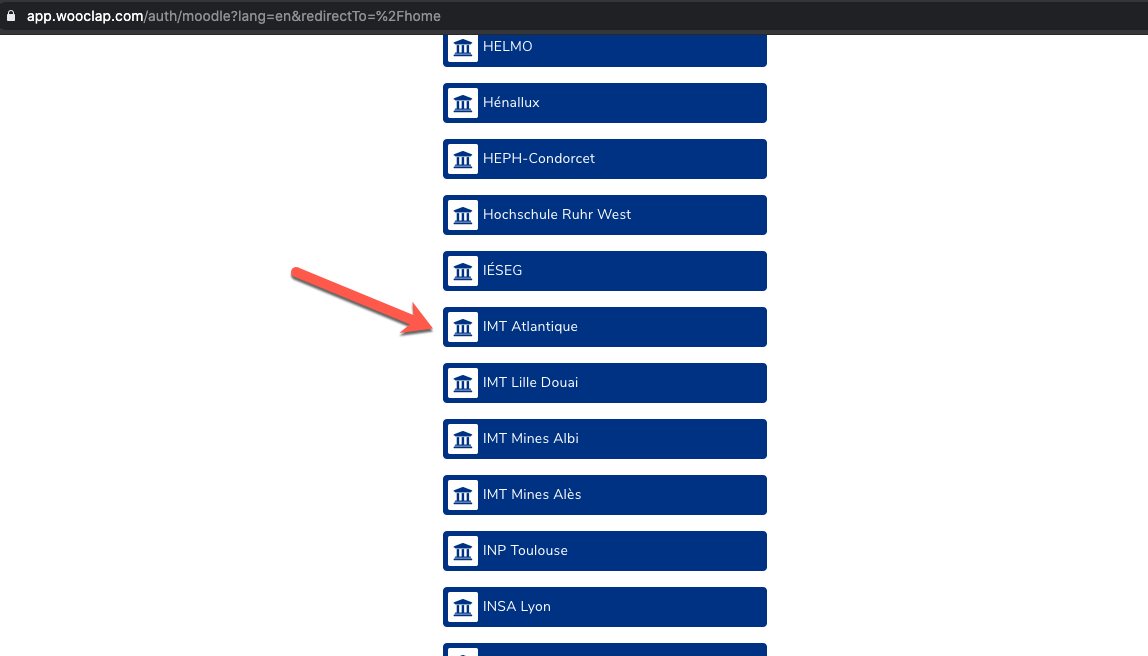Screen dimensions: 1148x656
Task: Click the institution icon beside INP Toulouse
Action: click(463, 551)
